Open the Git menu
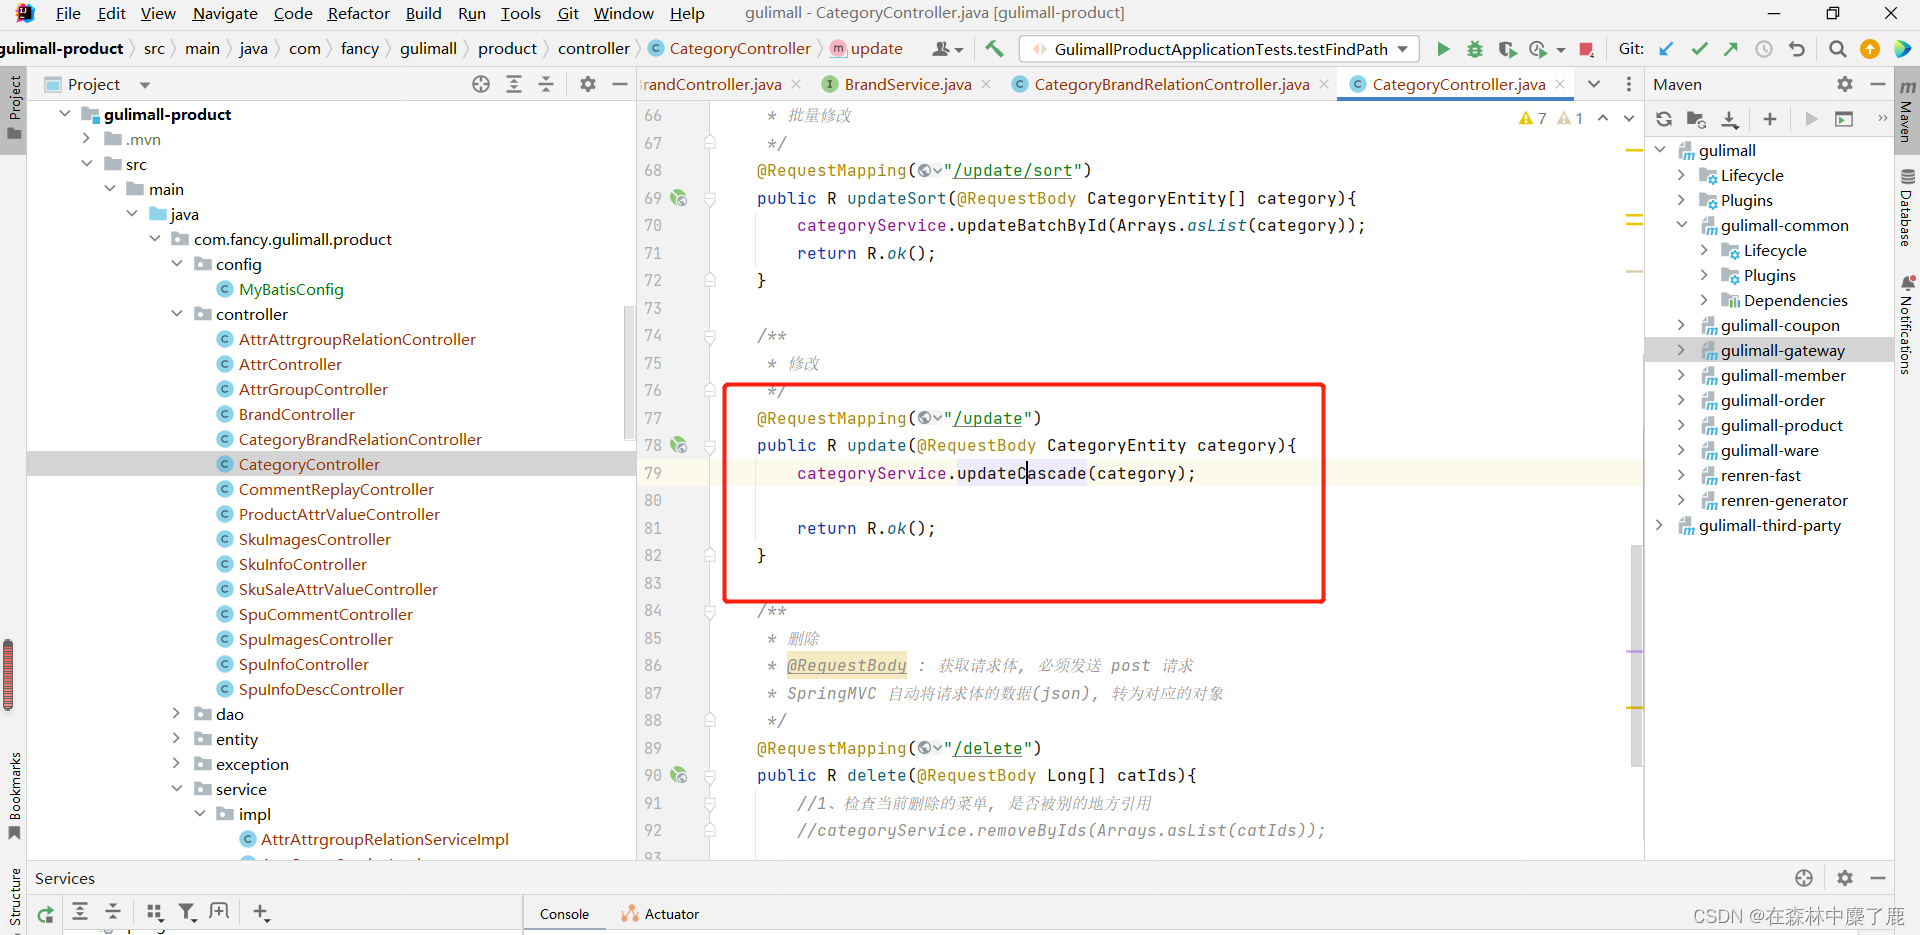This screenshot has height=935, width=1920. coord(568,13)
